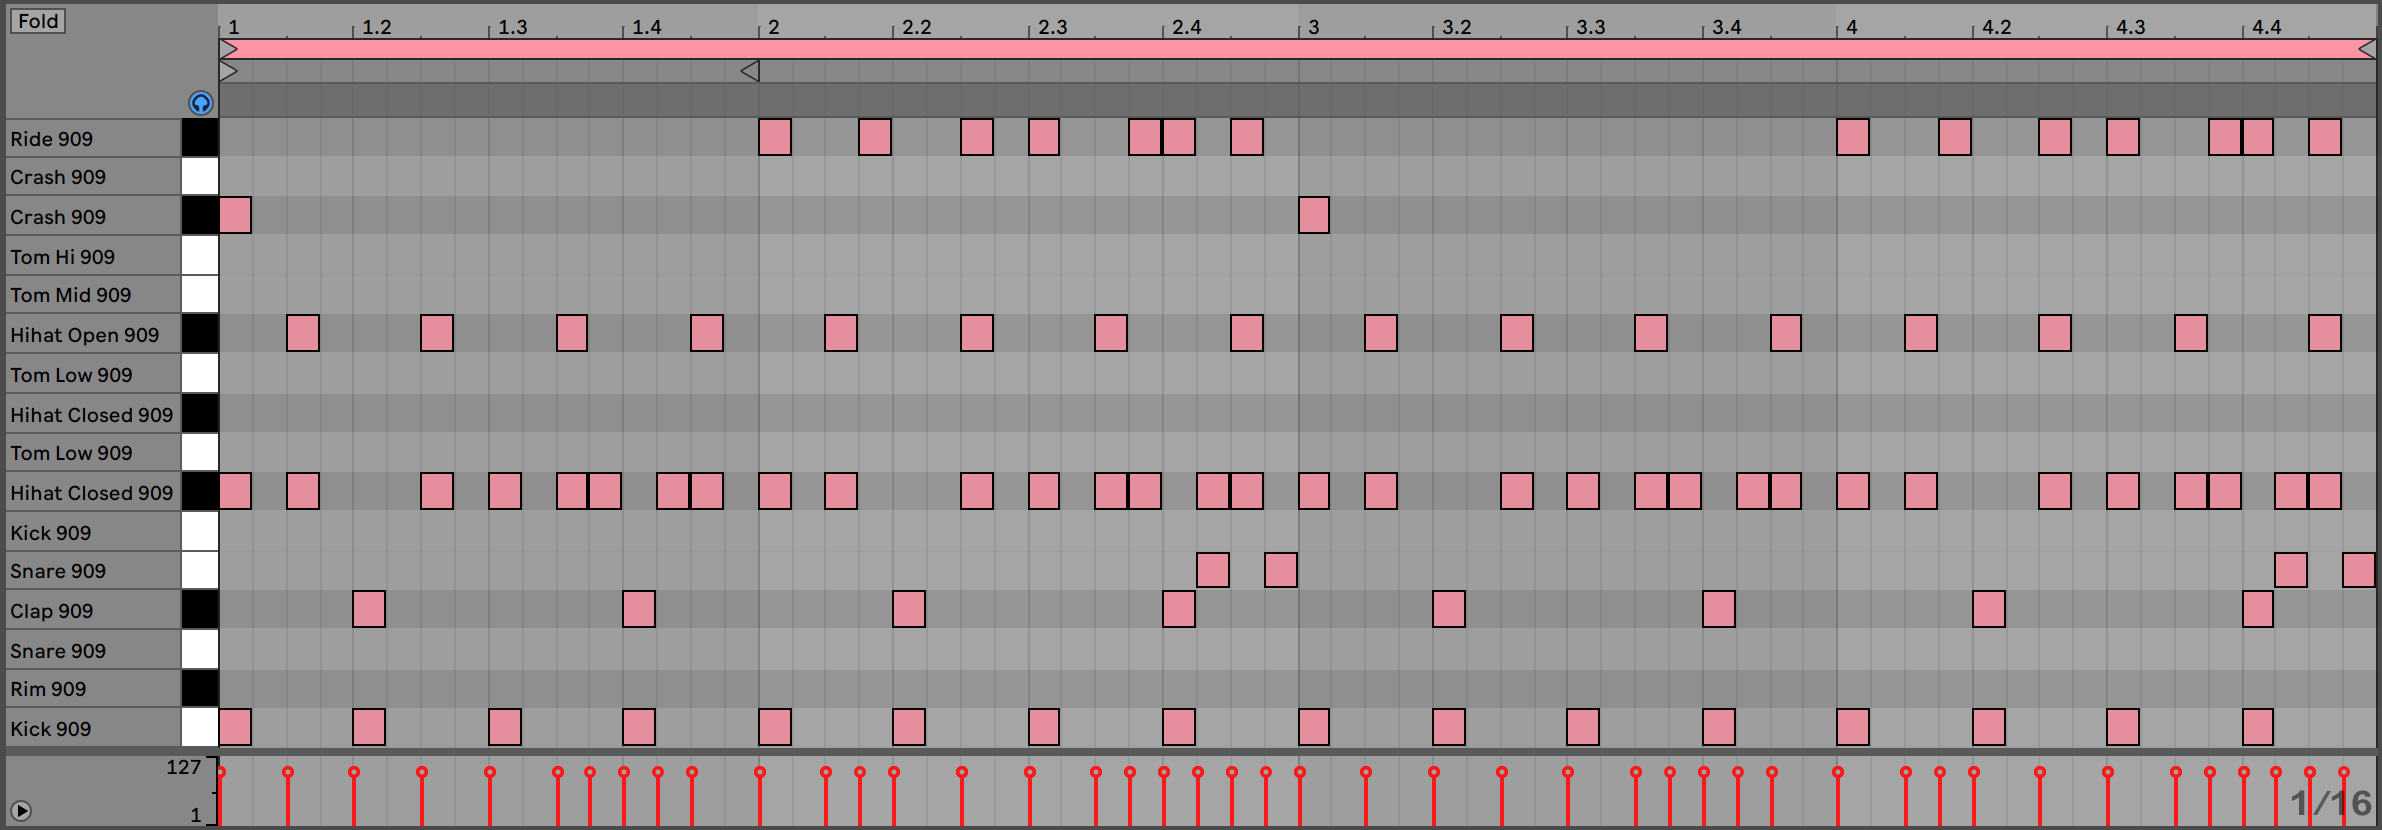Select the last Hihat Open 909 note

point(2325,333)
